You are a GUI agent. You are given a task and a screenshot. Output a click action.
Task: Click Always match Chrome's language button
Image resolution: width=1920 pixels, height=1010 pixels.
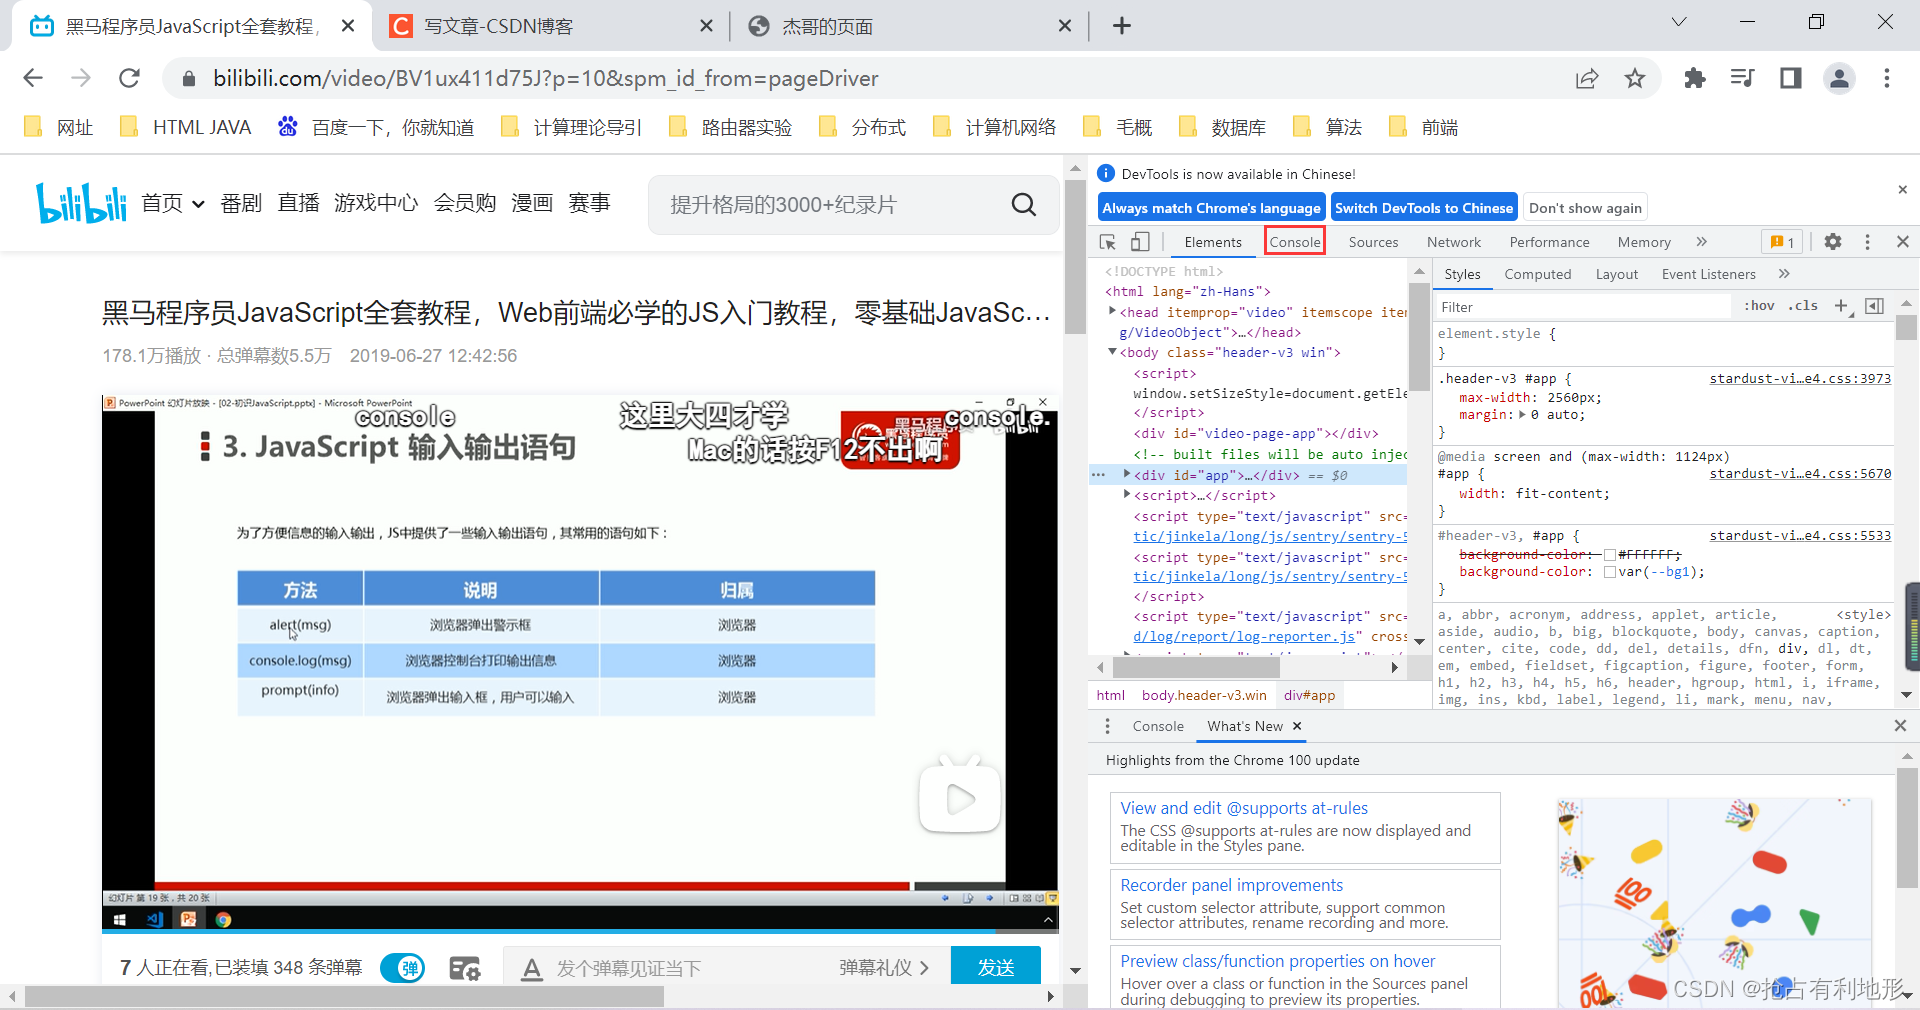click(x=1211, y=208)
